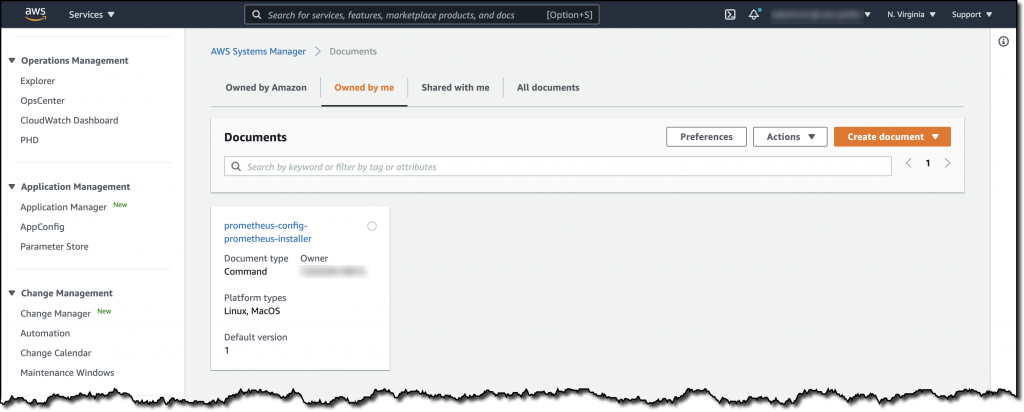Open the N. Virginia region dropdown
This screenshot has height=412, width=1024.
(x=911, y=14)
